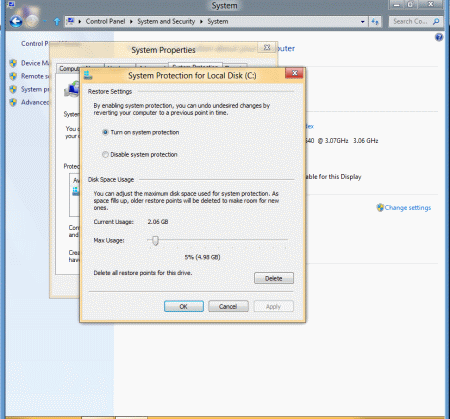This screenshot has width=450, height=419.
Task: Click System and Security breadcrumb
Action: pyautogui.click(x=166, y=21)
